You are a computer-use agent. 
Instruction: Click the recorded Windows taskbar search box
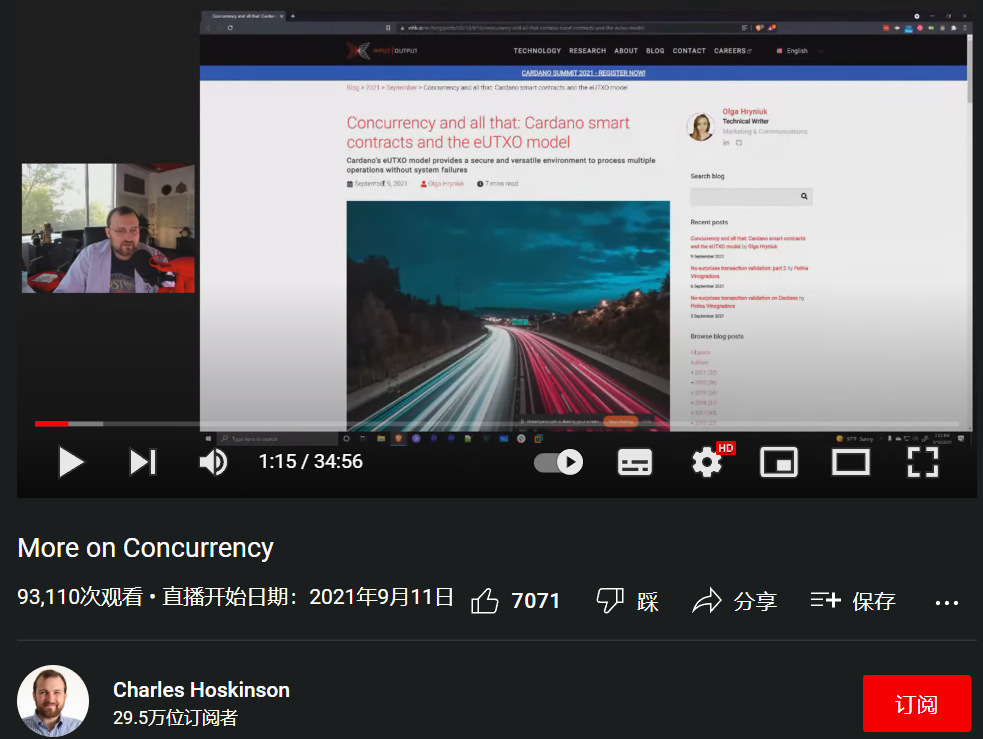[x=278, y=439]
